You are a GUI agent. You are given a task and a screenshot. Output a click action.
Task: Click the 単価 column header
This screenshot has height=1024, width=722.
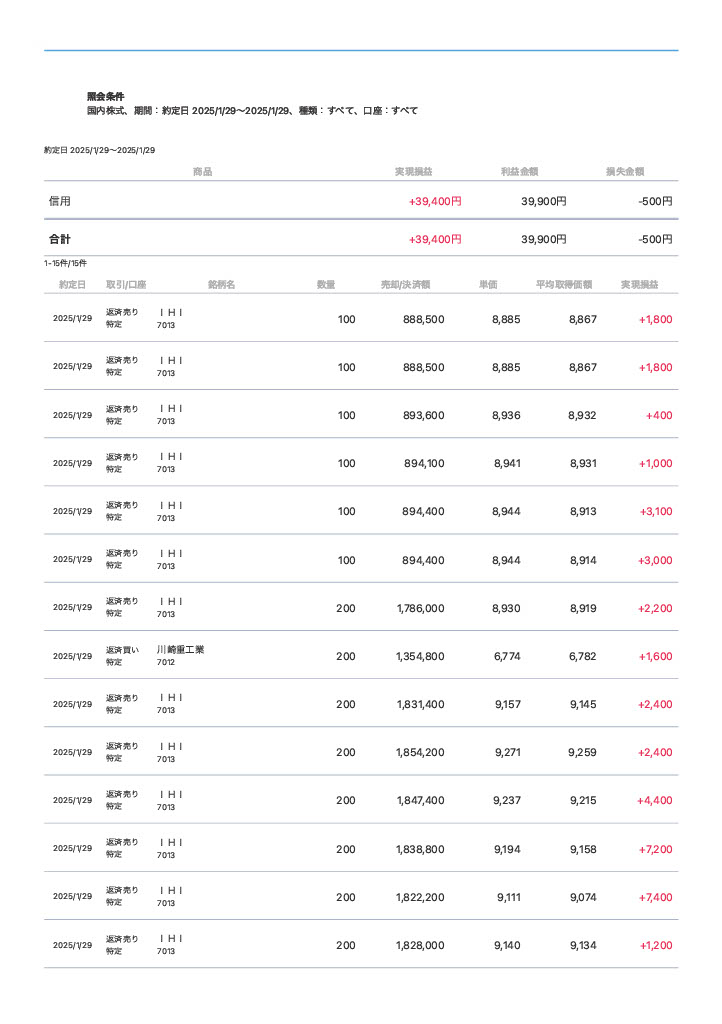(x=488, y=285)
